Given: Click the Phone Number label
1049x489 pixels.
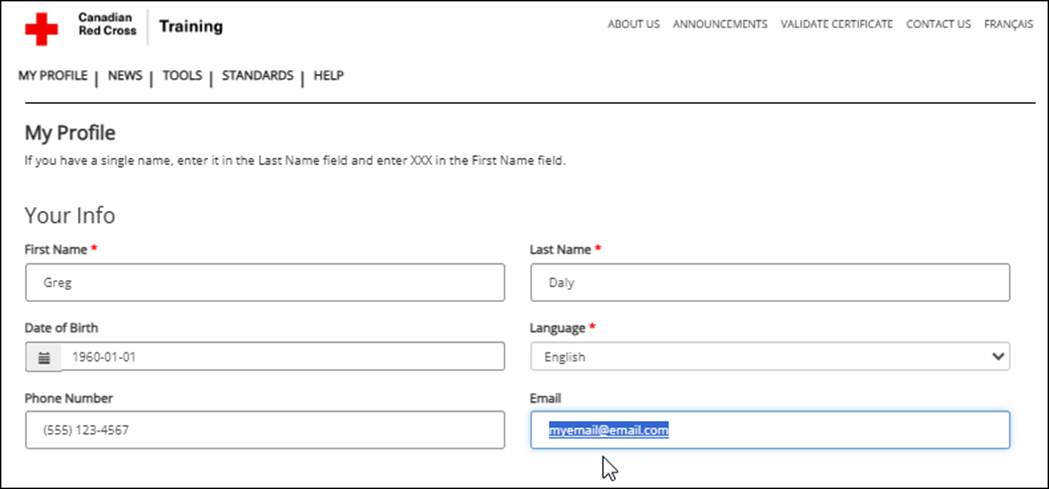Looking at the screenshot, I should [x=69, y=398].
